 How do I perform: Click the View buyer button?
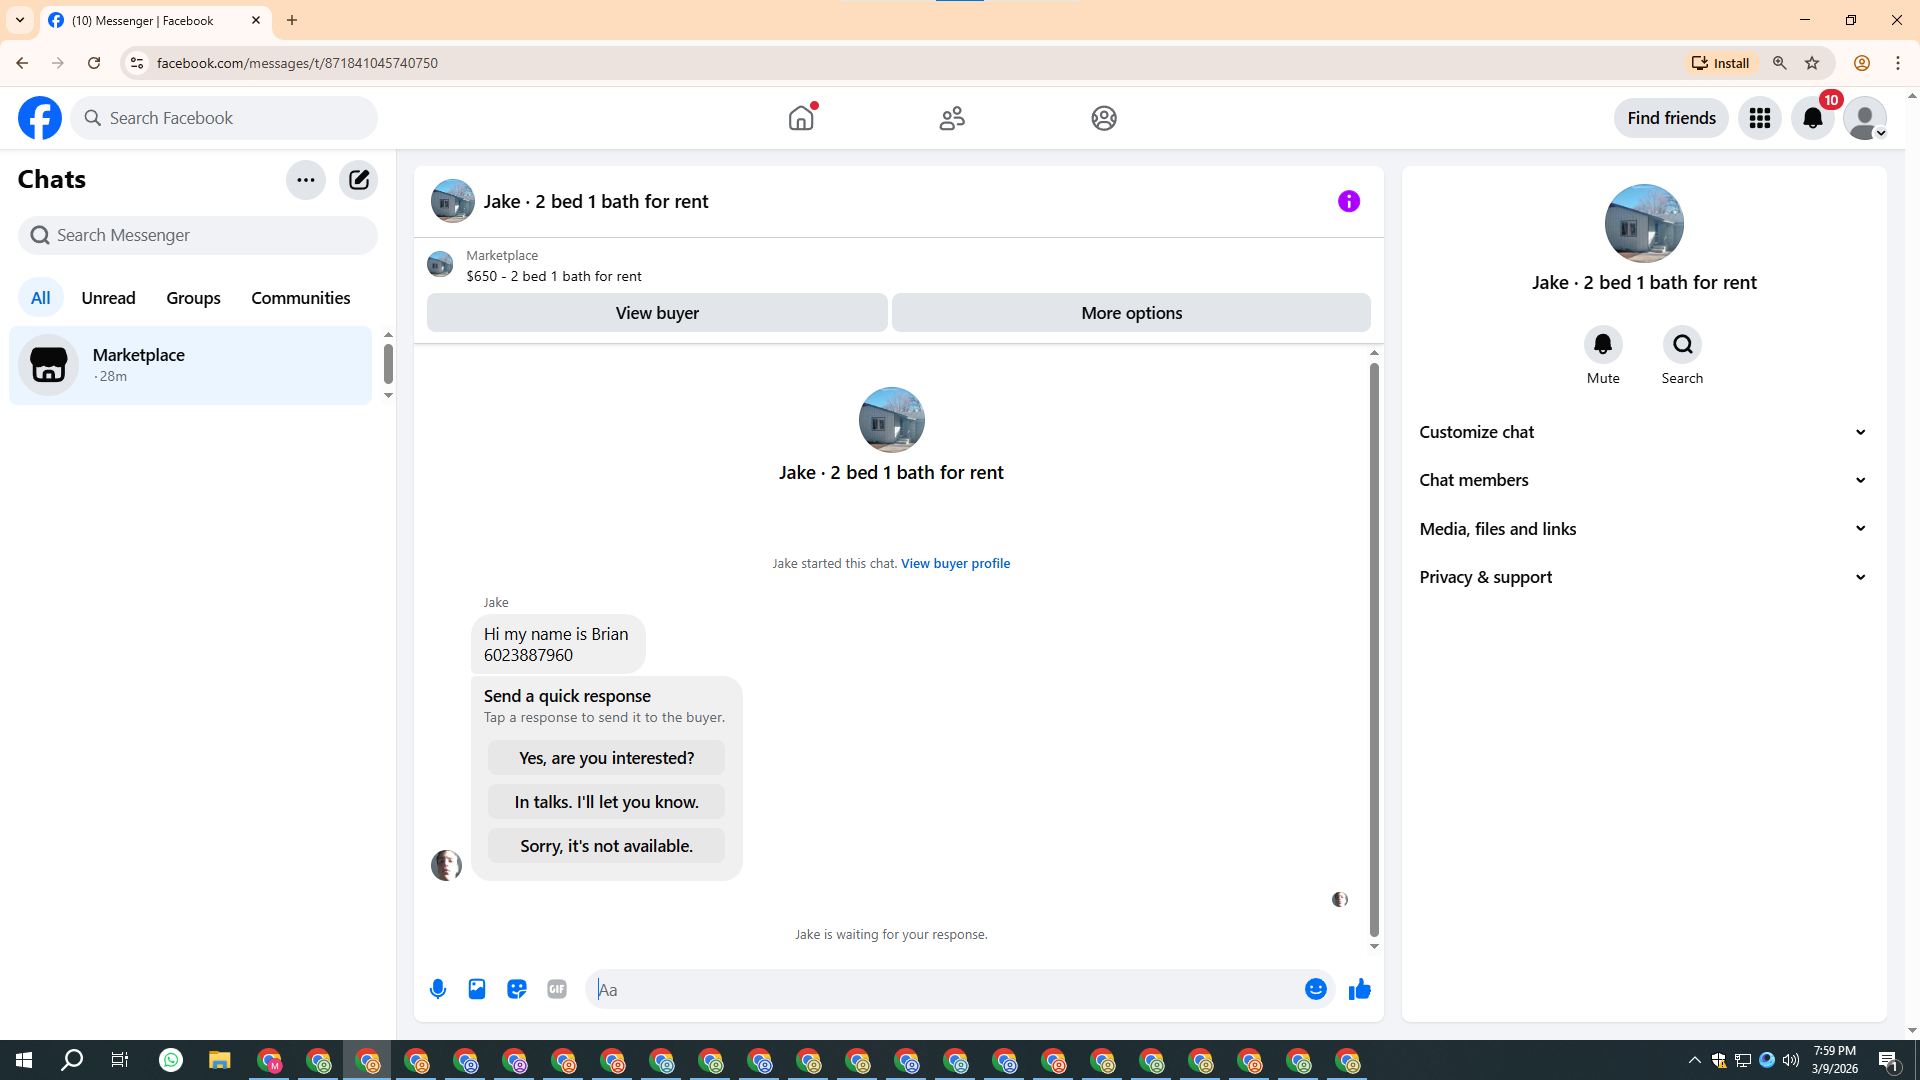657,313
